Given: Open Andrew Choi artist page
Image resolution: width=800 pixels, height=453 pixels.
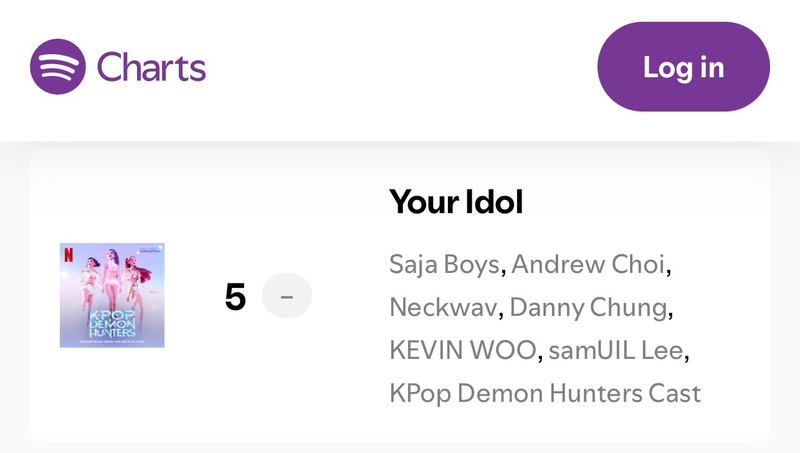Looking at the screenshot, I should pos(589,265).
